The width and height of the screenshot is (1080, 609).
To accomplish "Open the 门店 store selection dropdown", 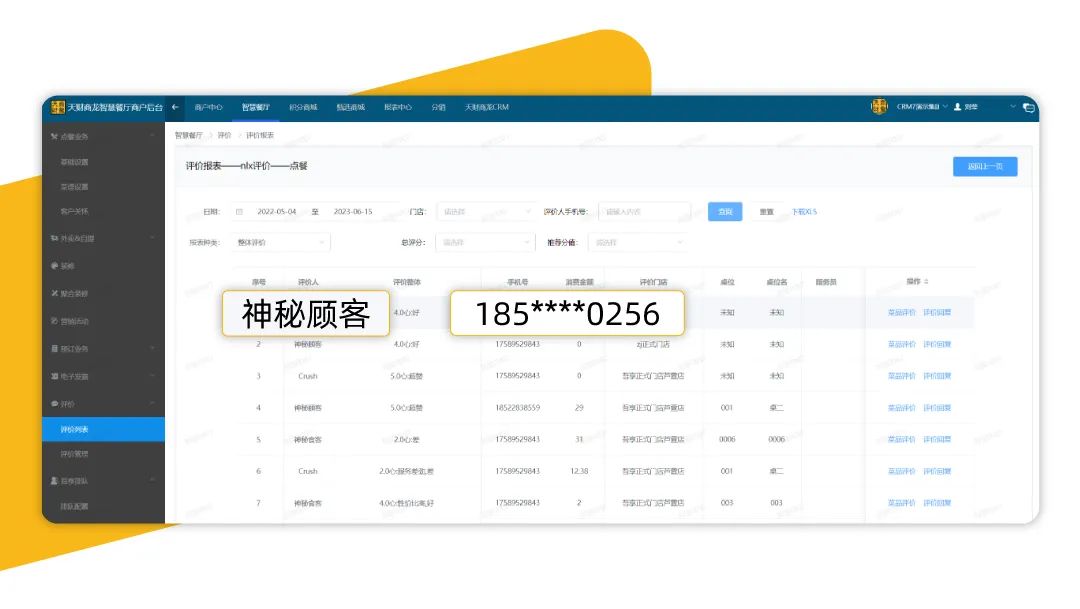I will (486, 212).
